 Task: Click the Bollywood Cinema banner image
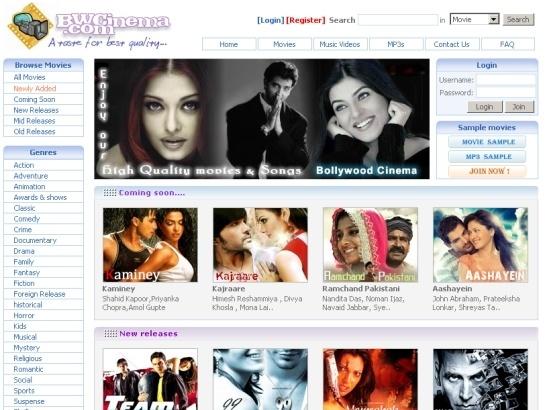[x=262, y=119]
